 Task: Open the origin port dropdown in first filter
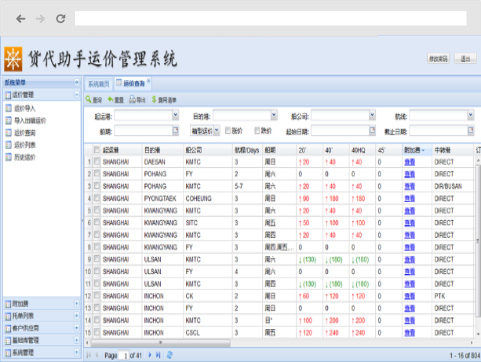pos(175,115)
